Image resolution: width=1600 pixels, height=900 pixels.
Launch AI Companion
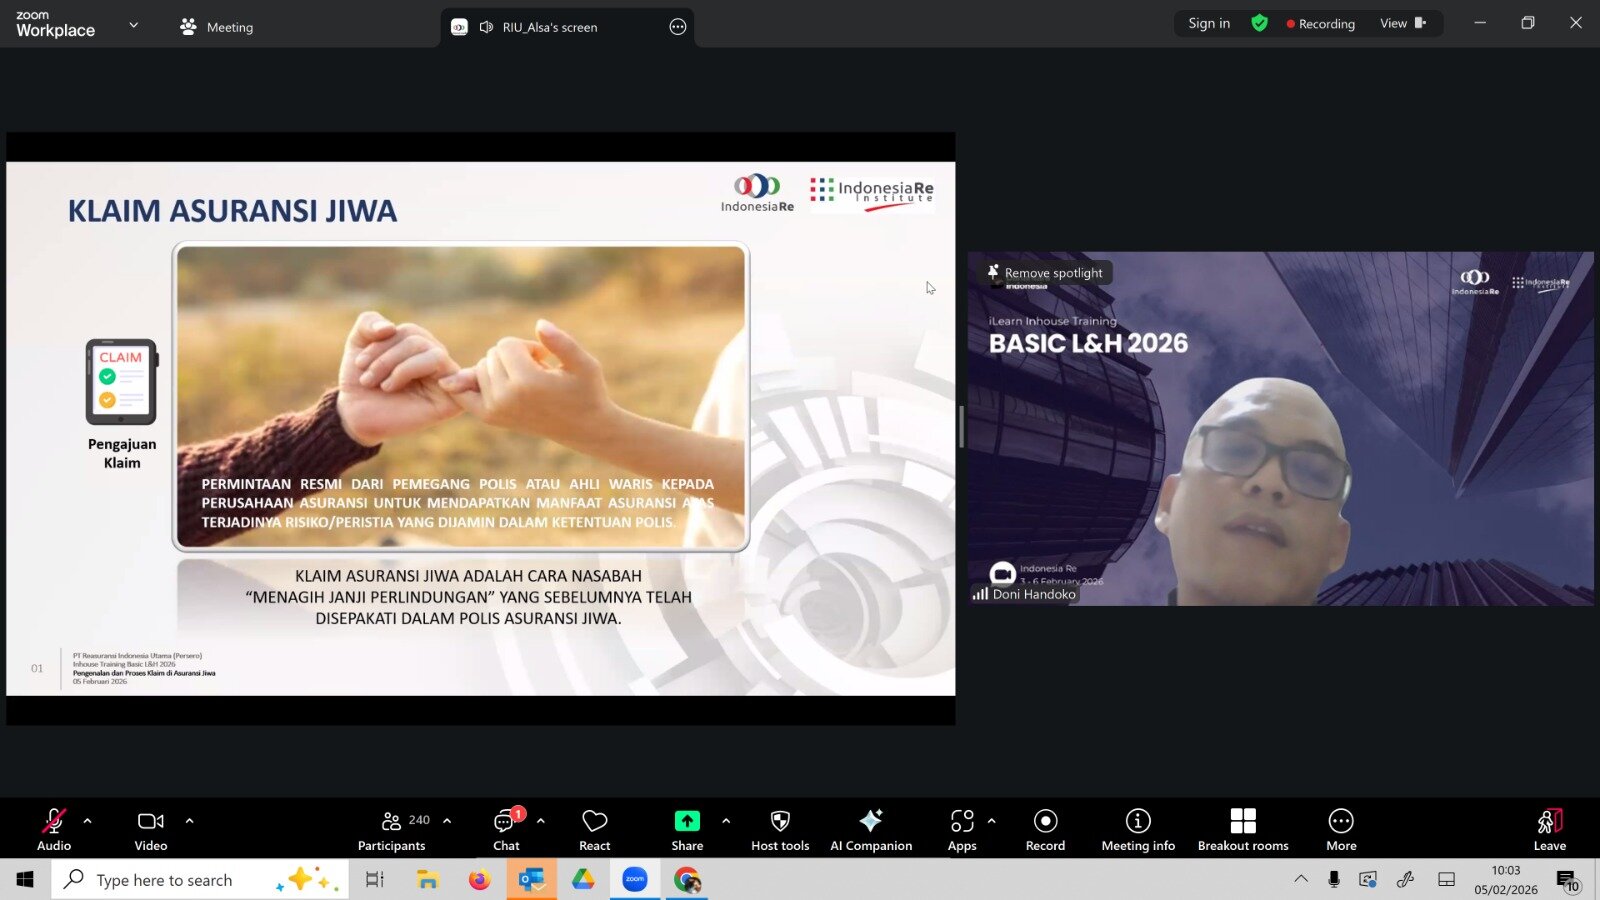coord(871,830)
